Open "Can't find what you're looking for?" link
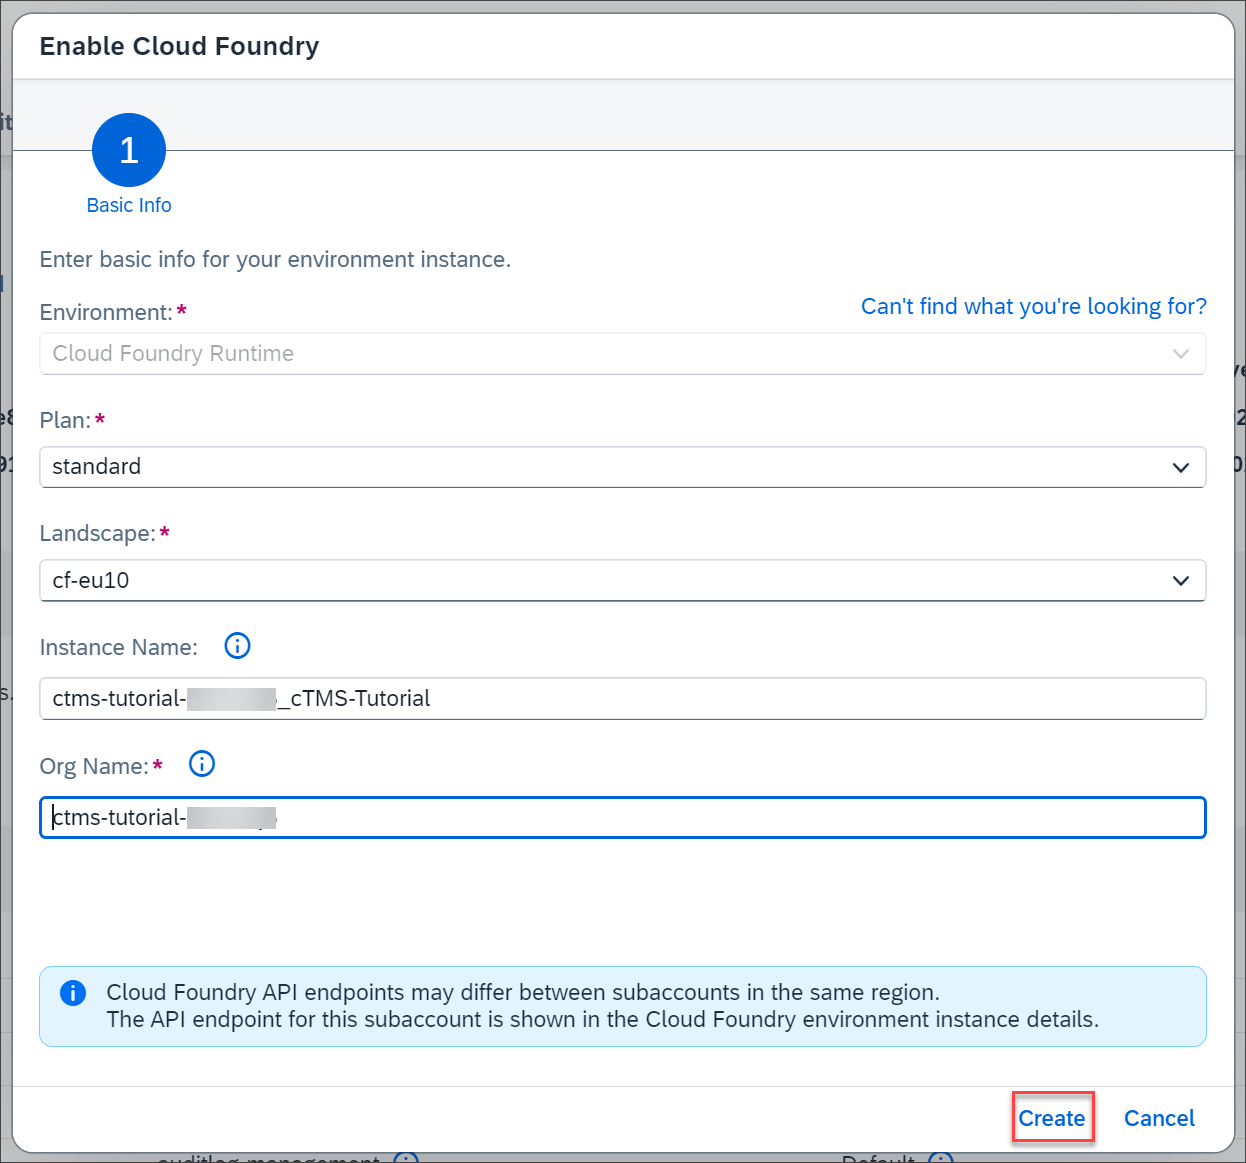The height and width of the screenshot is (1163, 1246). (1034, 306)
